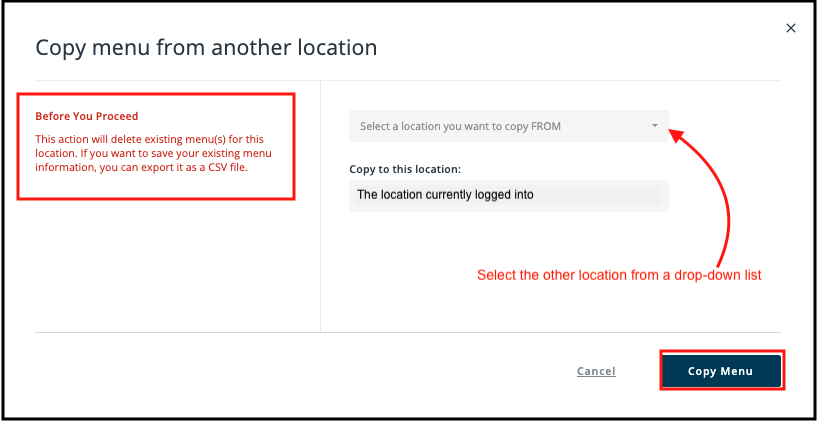Click the 'The location currently logged into' text

coord(445,195)
